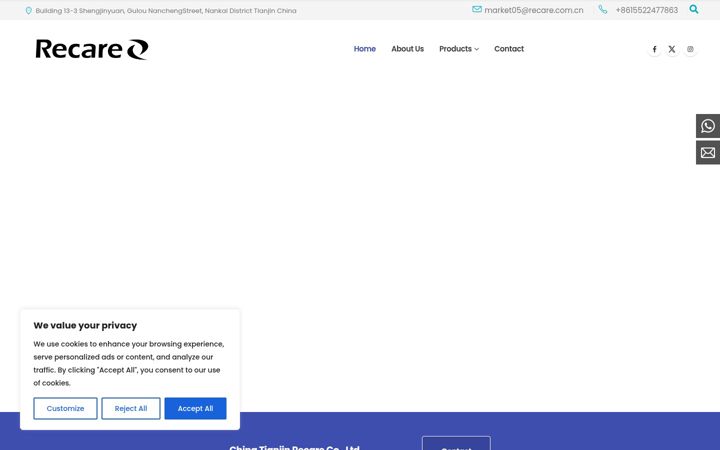The image size is (720, 450).
Task: Click the phone handset icon
Action: [603, 9]
